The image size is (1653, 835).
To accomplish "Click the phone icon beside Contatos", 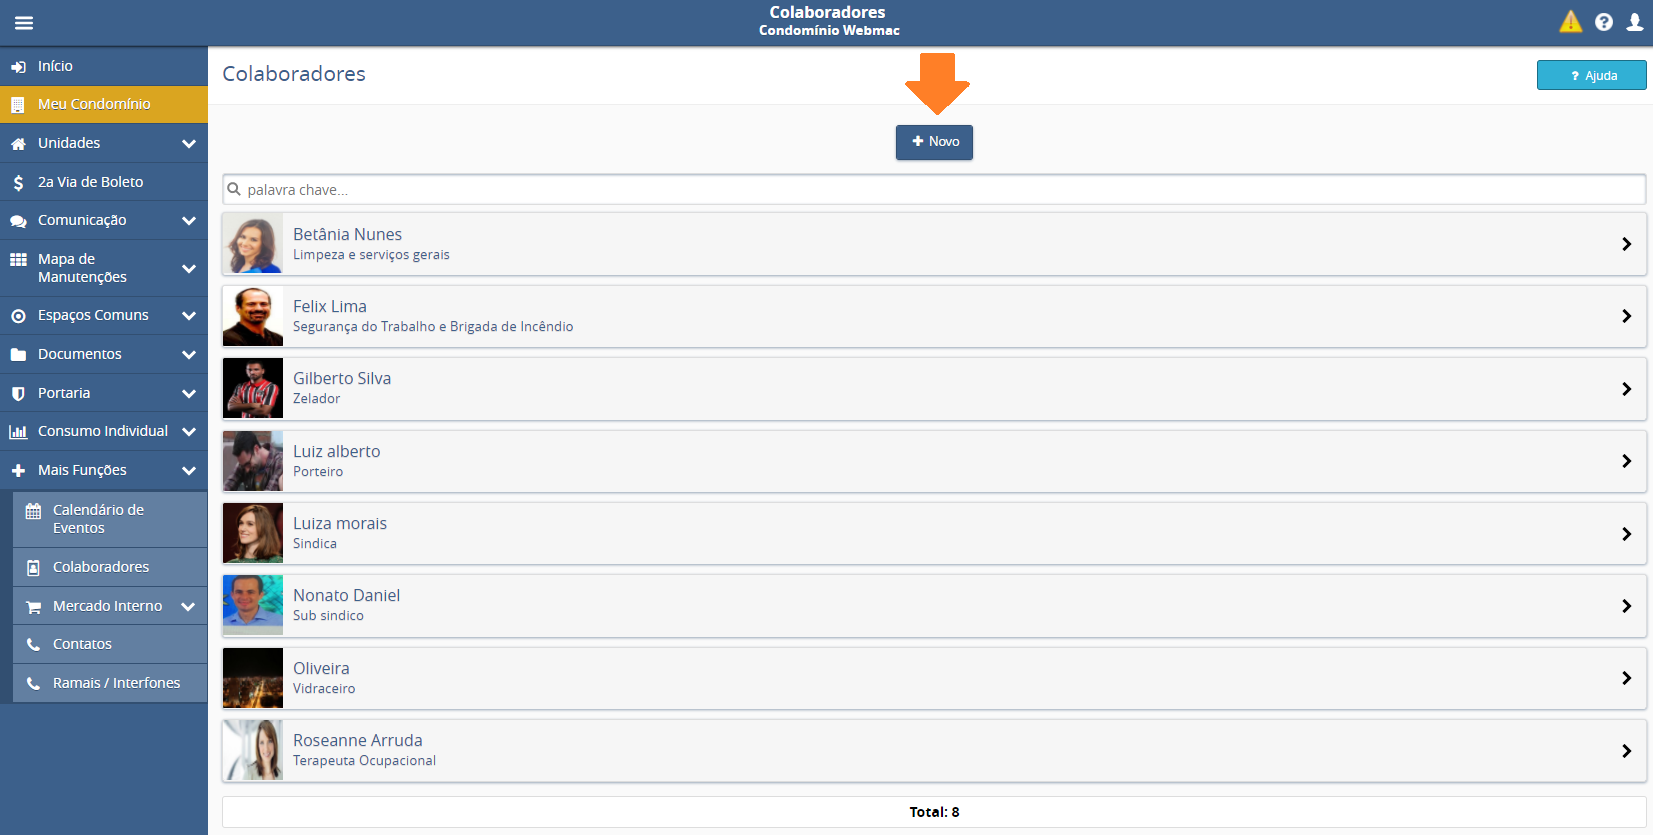I will 33,645.
